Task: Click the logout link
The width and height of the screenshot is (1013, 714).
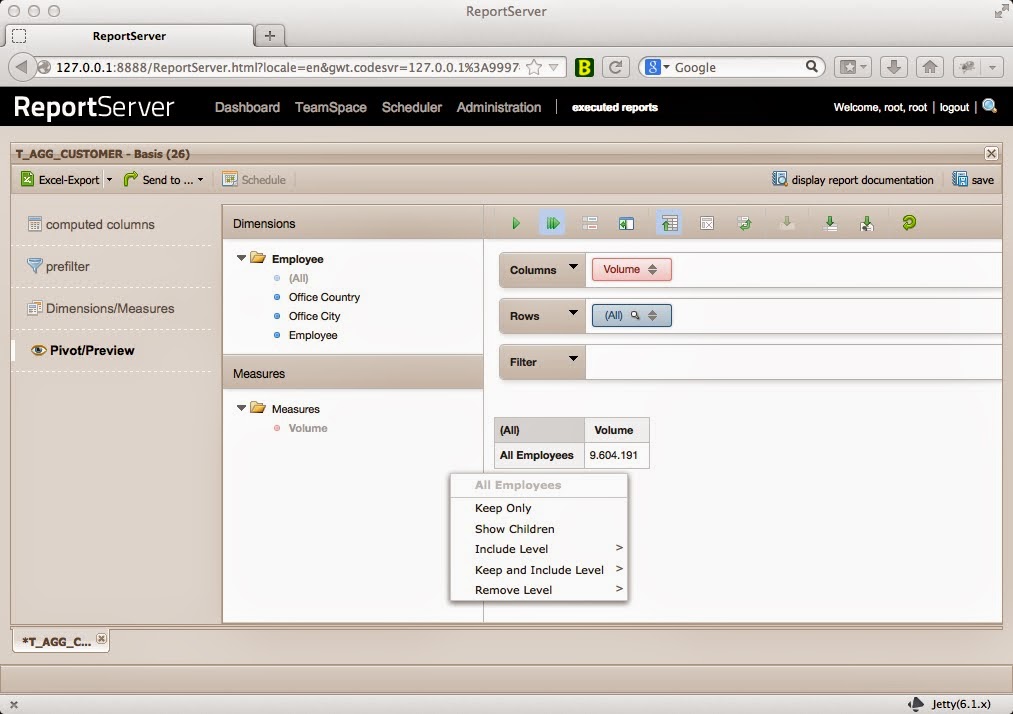Action: (954, 107)
